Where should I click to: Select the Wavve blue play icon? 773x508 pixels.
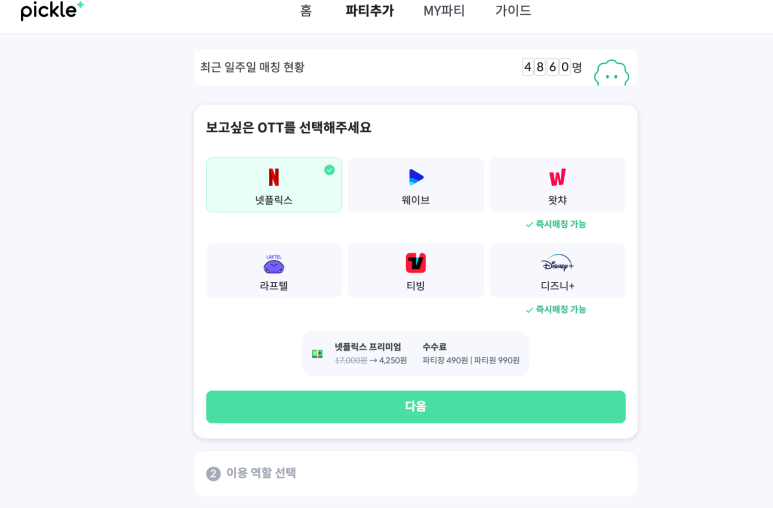[416, 177]
